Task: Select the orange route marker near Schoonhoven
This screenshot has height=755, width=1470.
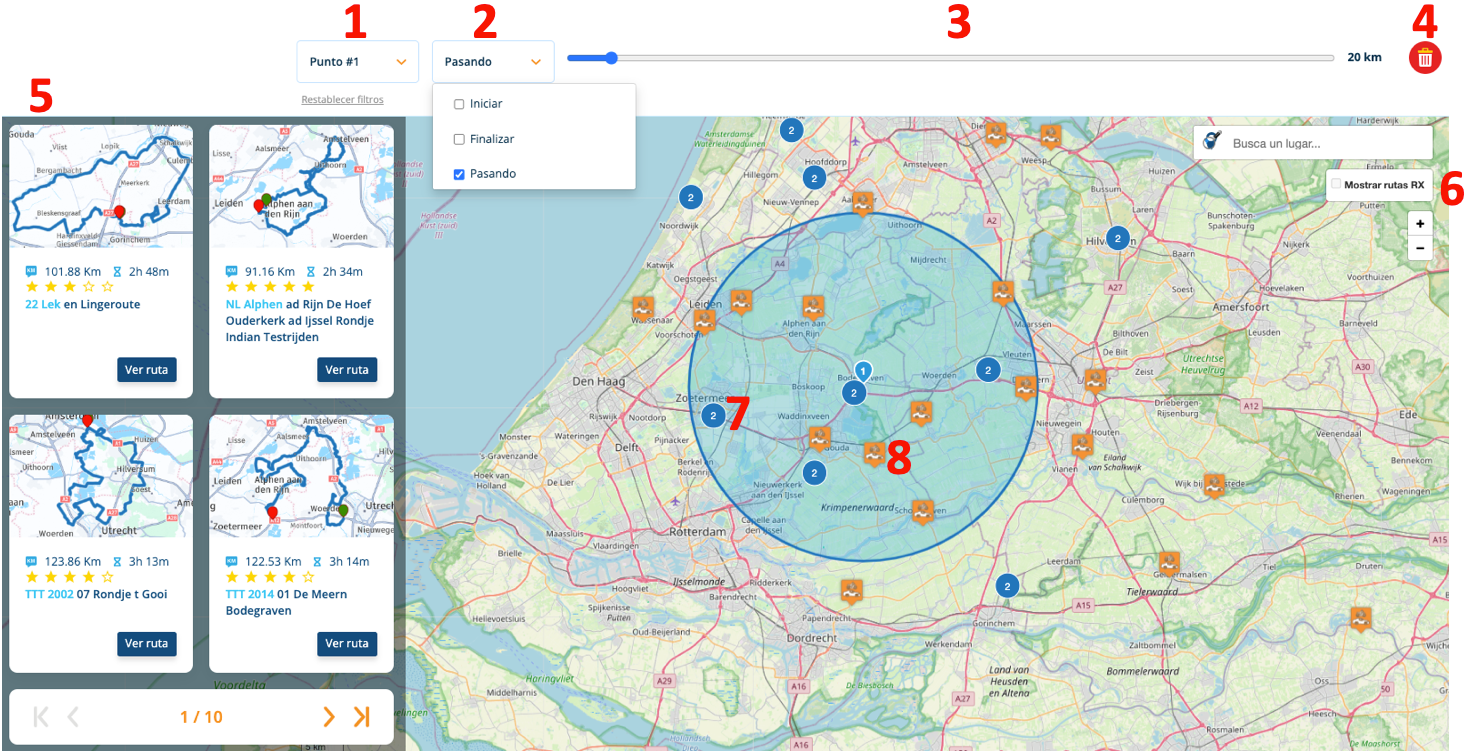Action: click(x=922, y=511)
